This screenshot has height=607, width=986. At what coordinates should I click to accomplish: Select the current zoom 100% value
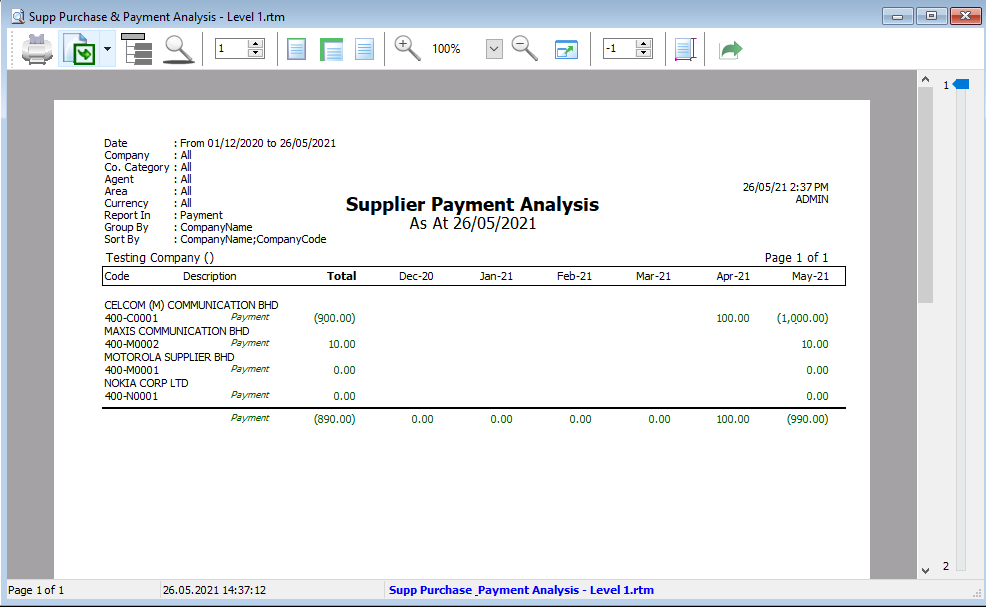click(x=446, y=48)
